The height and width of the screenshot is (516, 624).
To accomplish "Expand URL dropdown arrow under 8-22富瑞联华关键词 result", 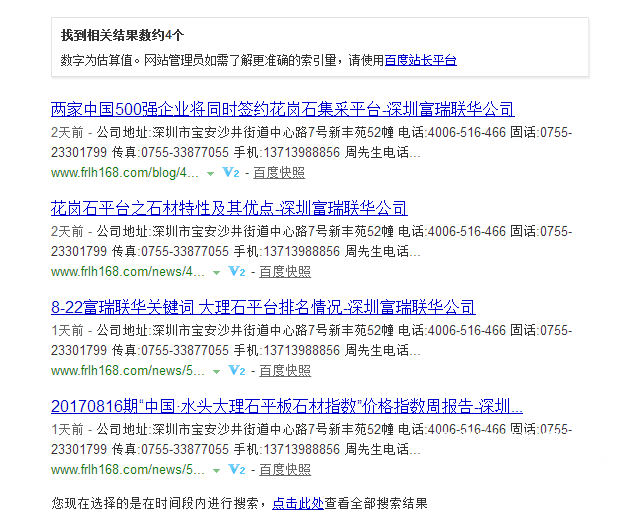I will point(216,372).
